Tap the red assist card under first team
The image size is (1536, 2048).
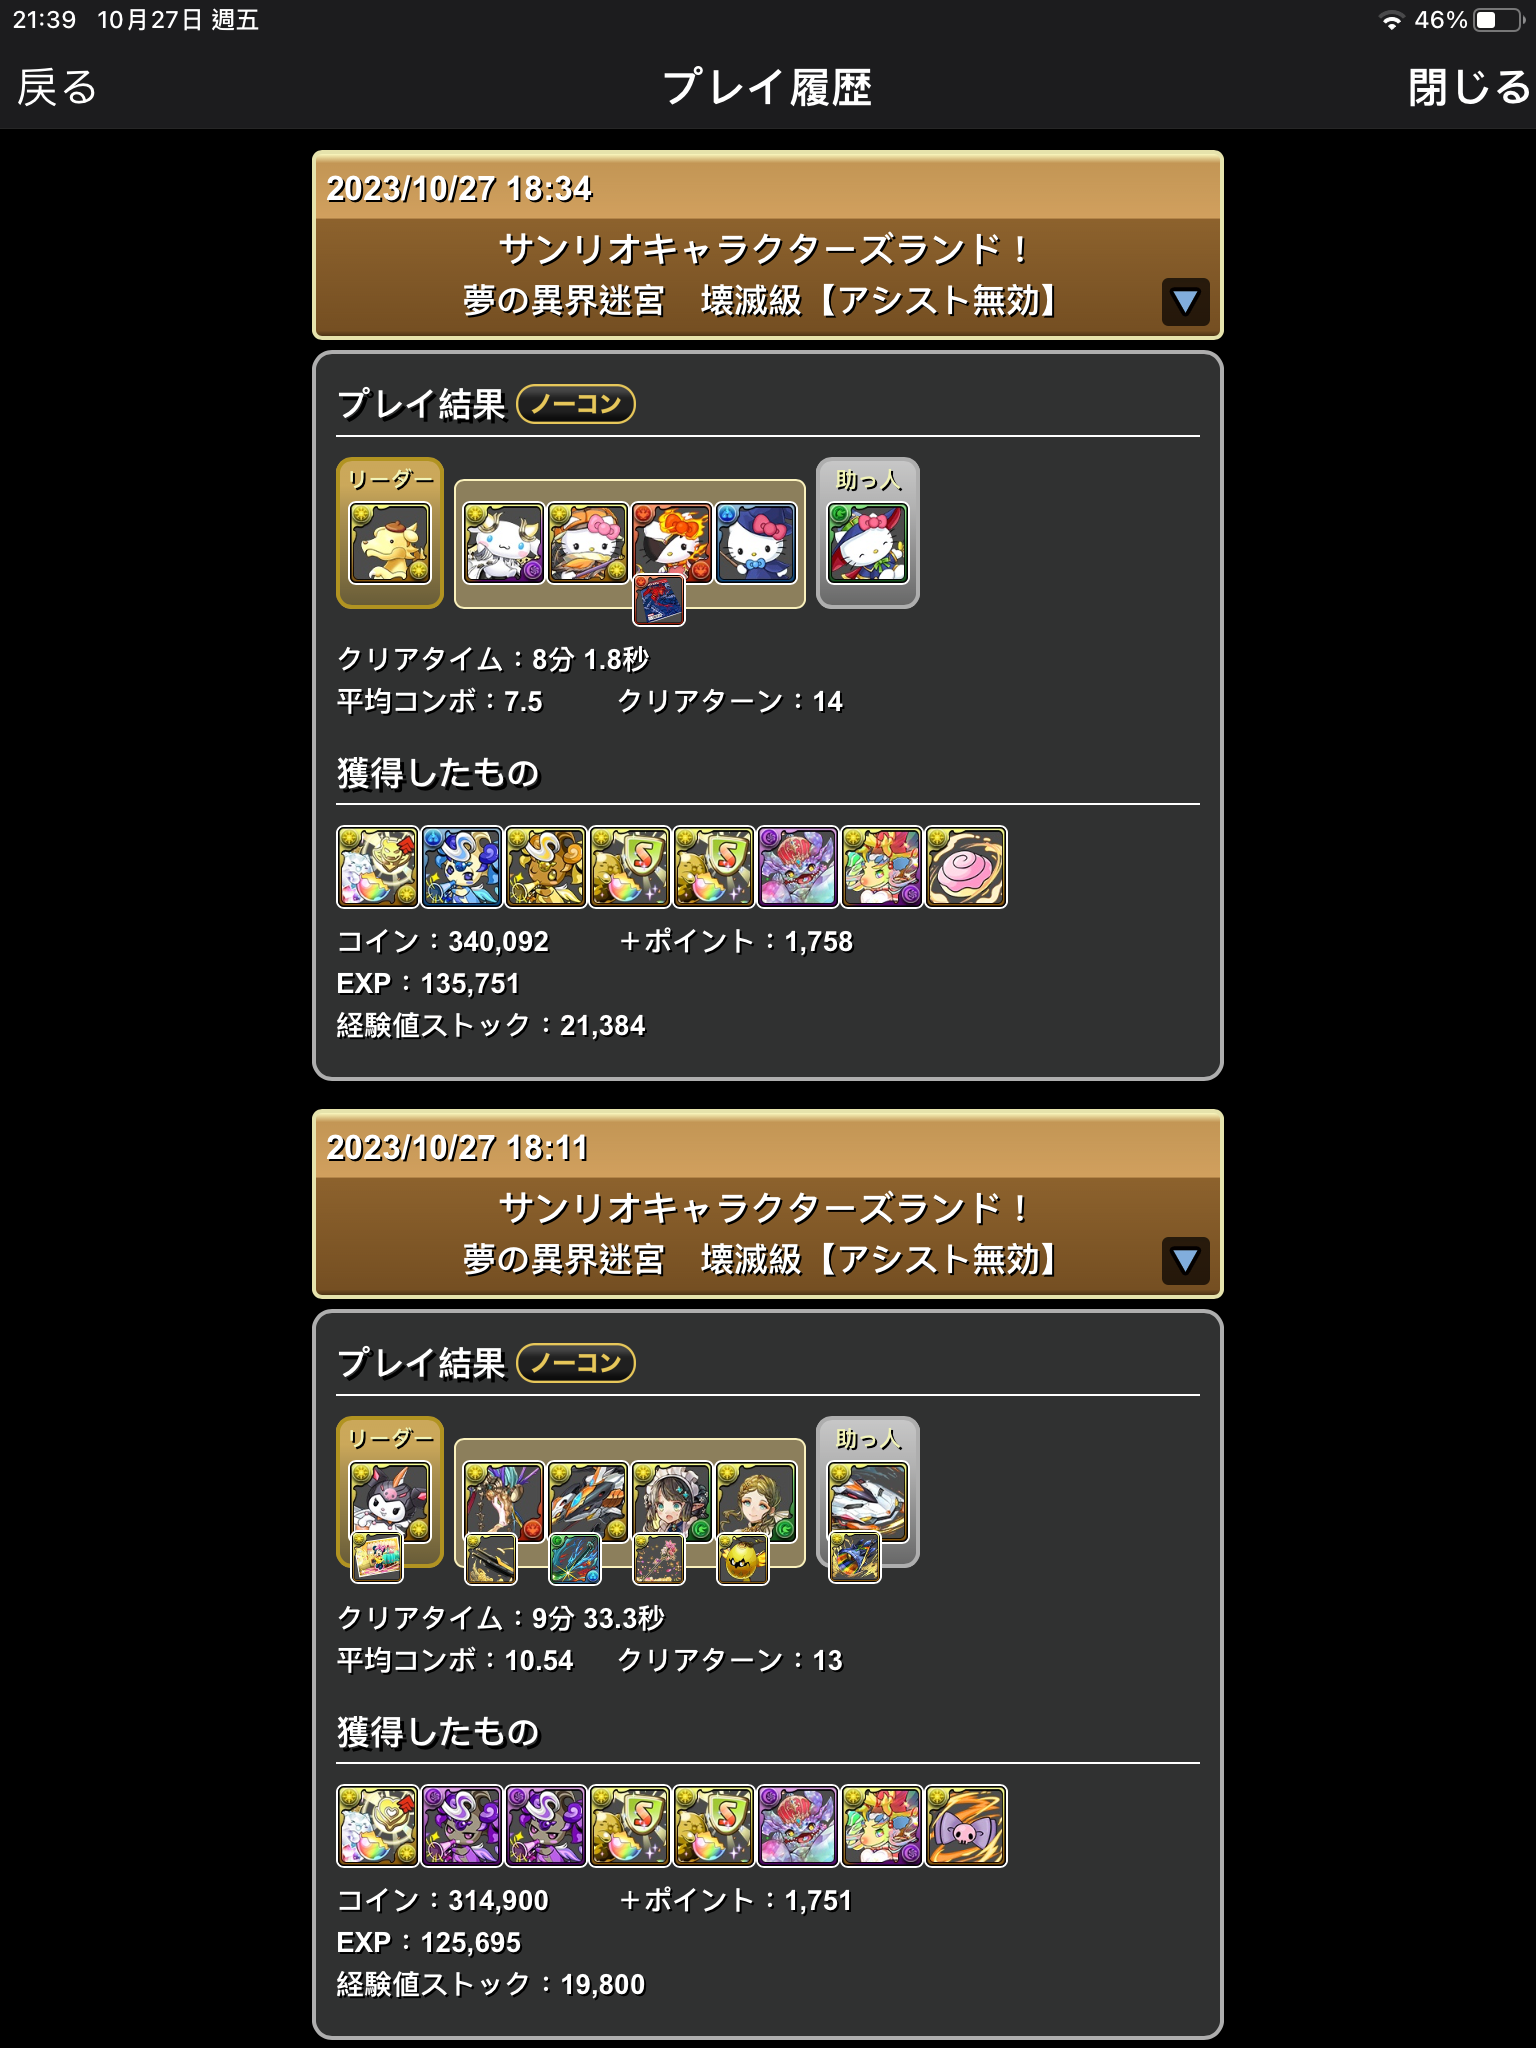[659, 601]
